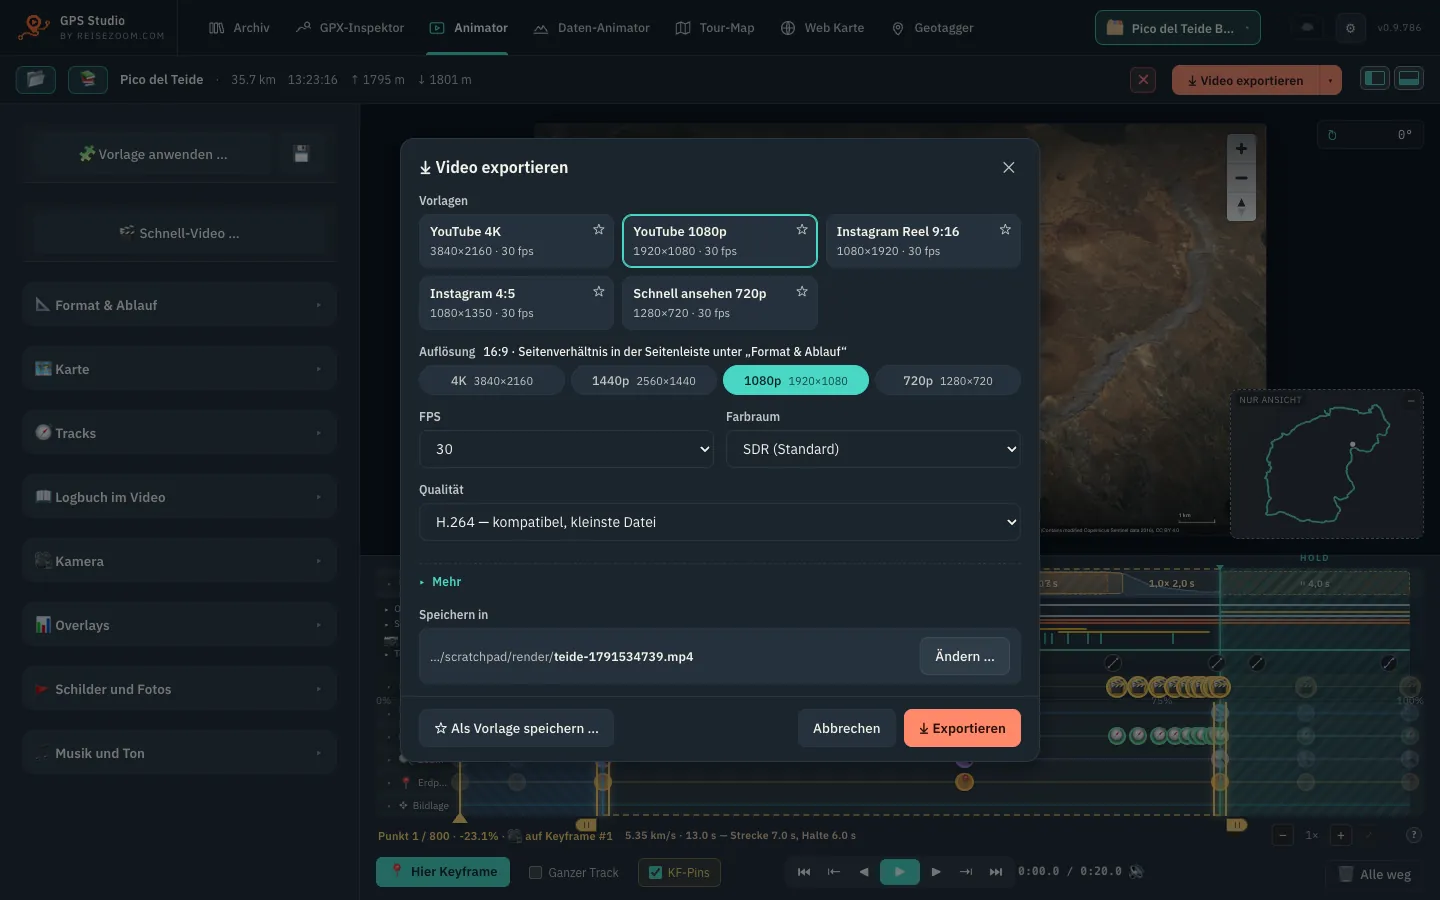Open the Pico del Teide project dropdown

1178,28
